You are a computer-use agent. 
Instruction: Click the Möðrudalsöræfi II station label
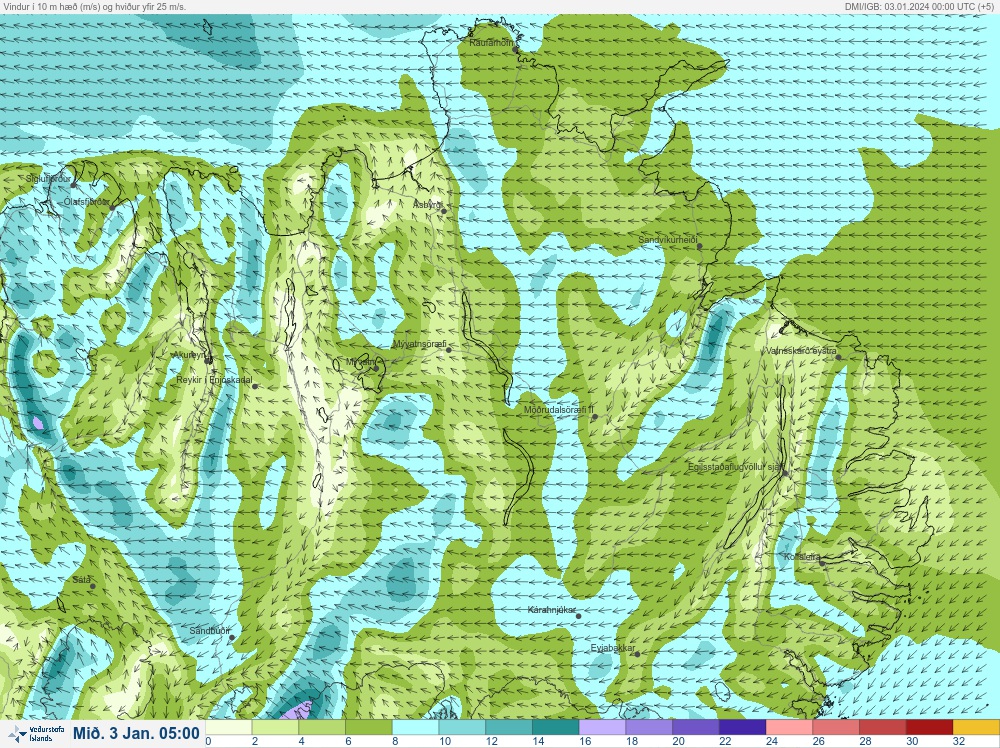(x=559, y=410)
